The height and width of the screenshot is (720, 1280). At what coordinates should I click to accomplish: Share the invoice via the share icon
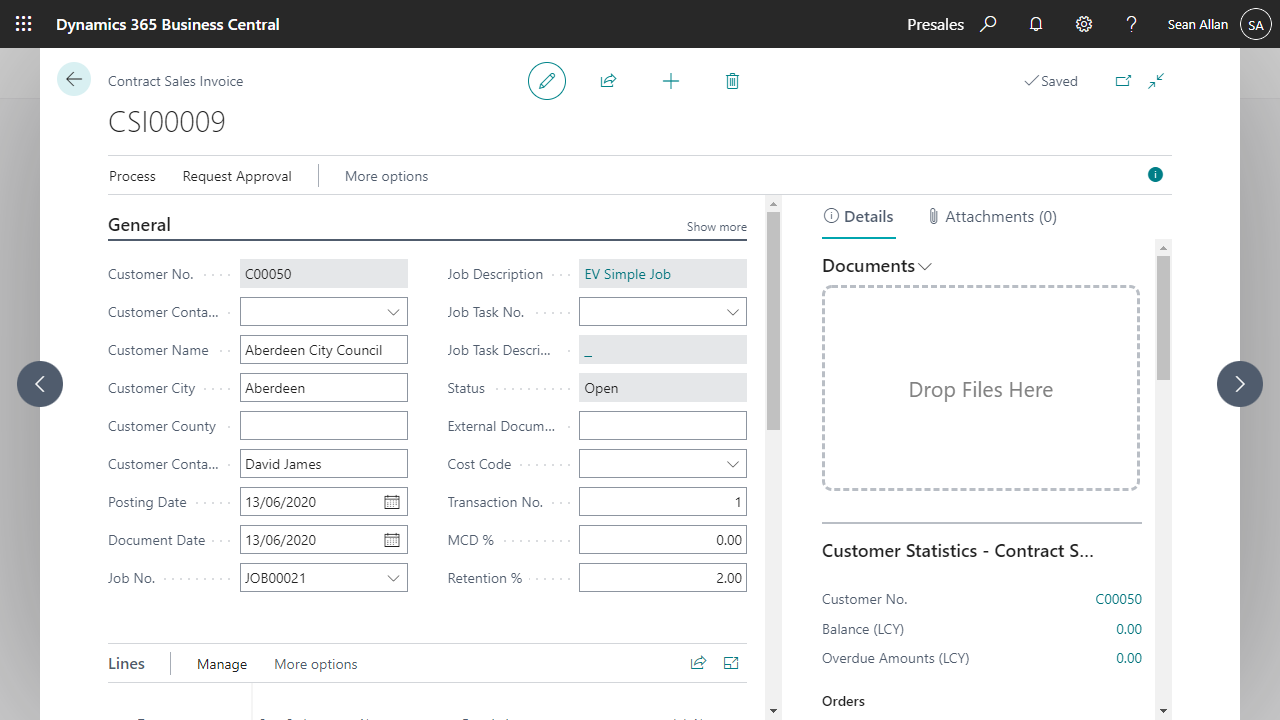(x=608, y=81)
